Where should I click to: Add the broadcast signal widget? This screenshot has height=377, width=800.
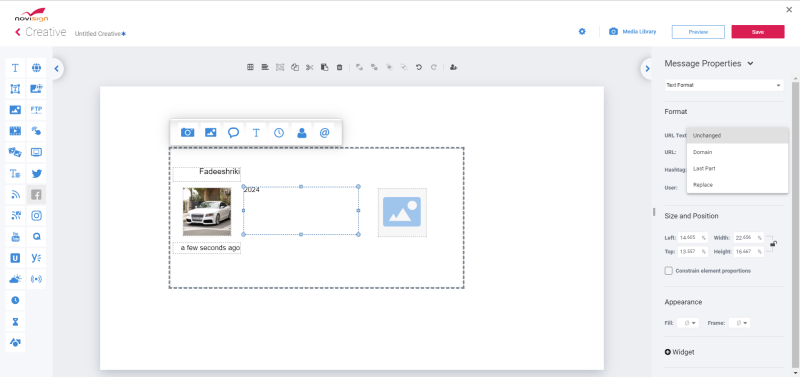click(x=36, y=279)
